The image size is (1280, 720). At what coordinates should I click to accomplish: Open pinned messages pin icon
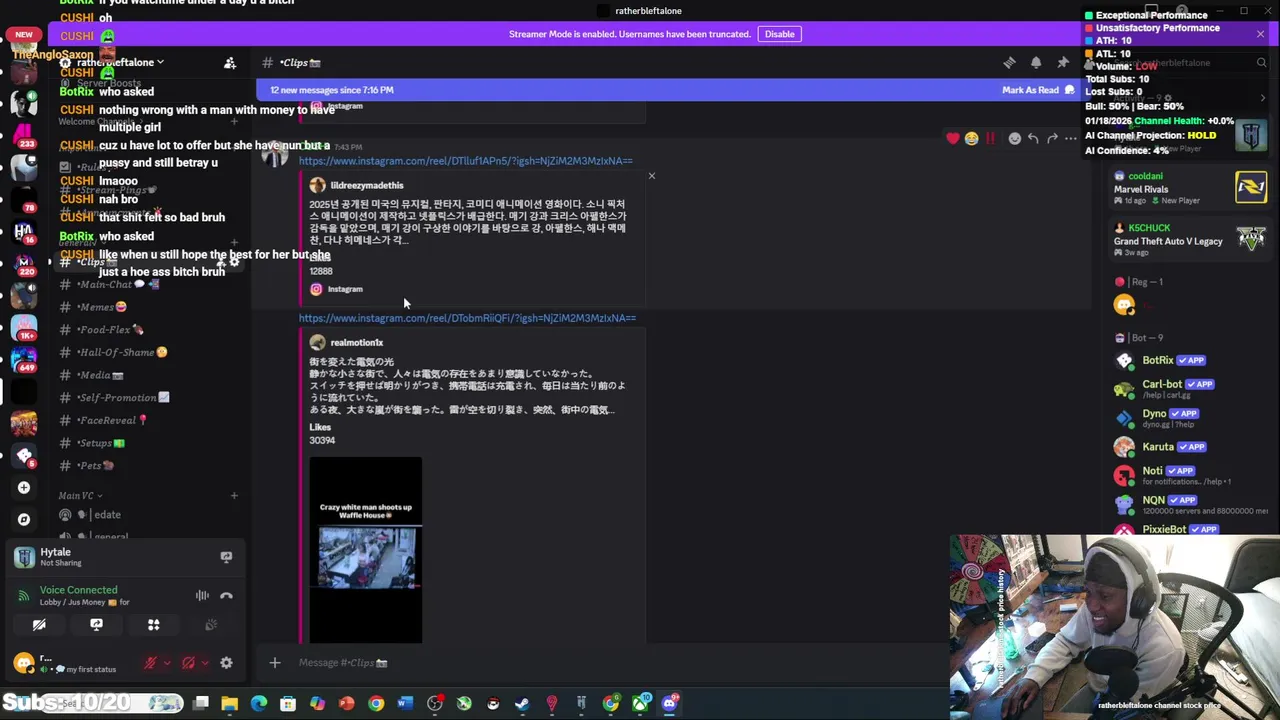pyautogui.click(x=1063, y=62)
